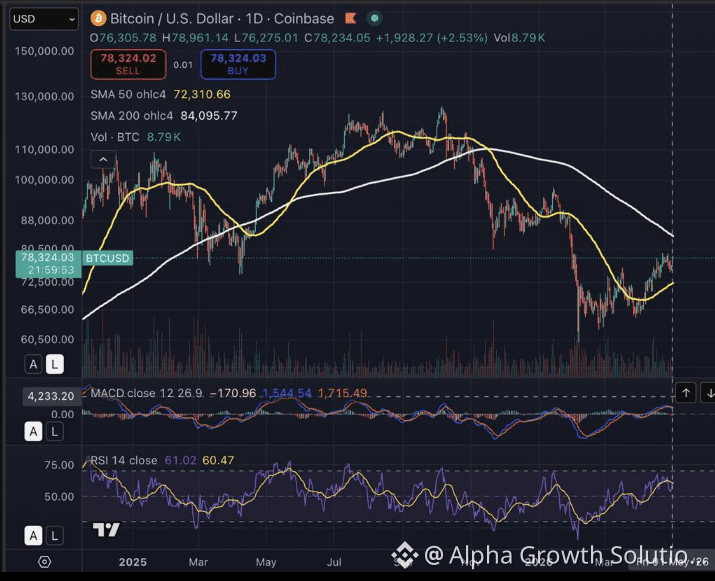This screenshot has width=715, height=581.
Task: Click the TradingView logo icon
Action: (106, 529)
